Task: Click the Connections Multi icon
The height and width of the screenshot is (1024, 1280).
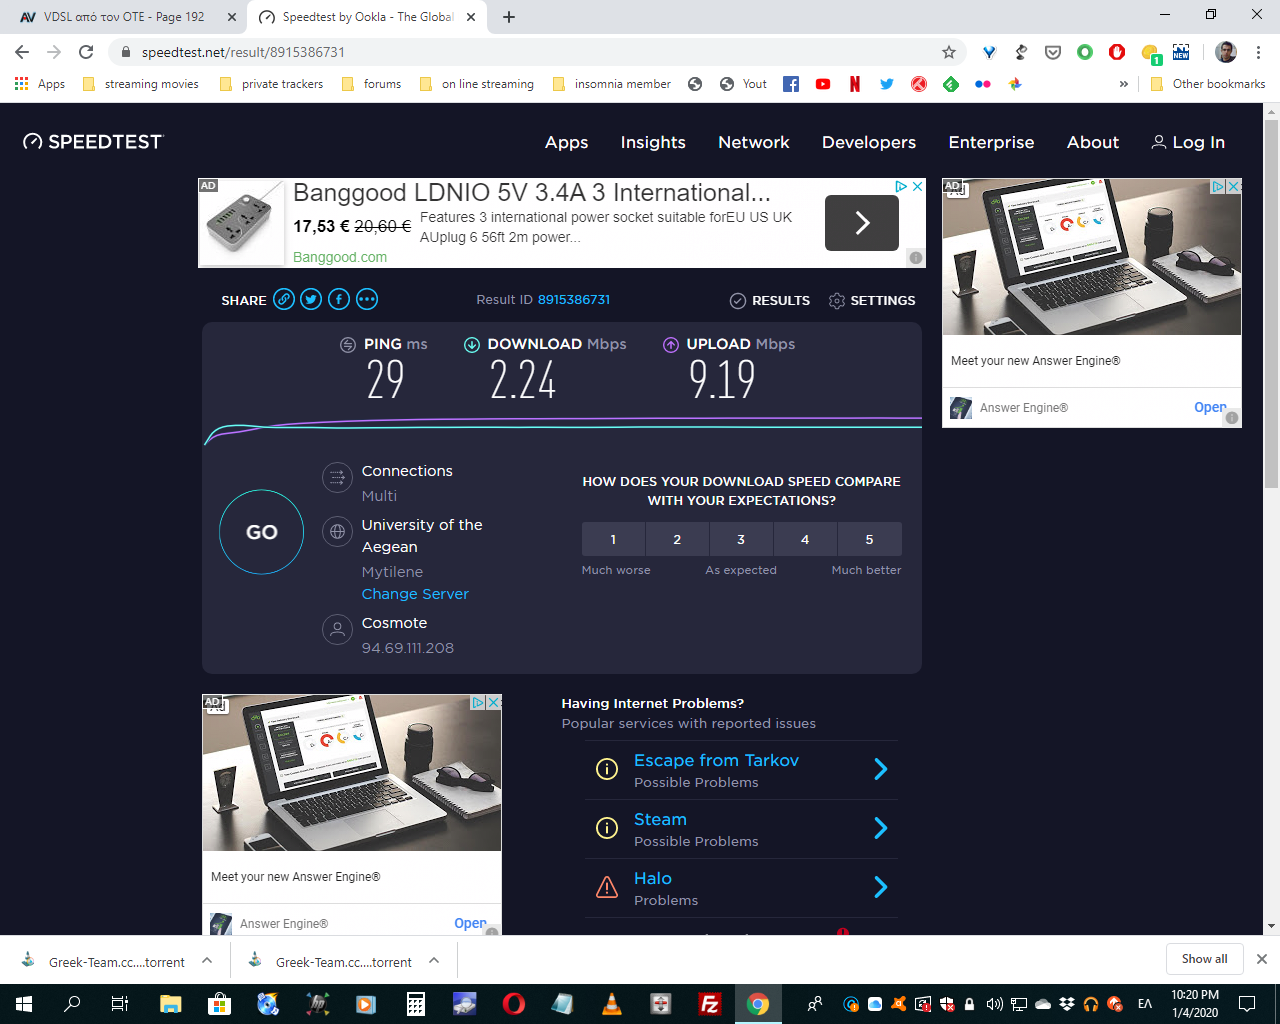Action: coord(338,478)
